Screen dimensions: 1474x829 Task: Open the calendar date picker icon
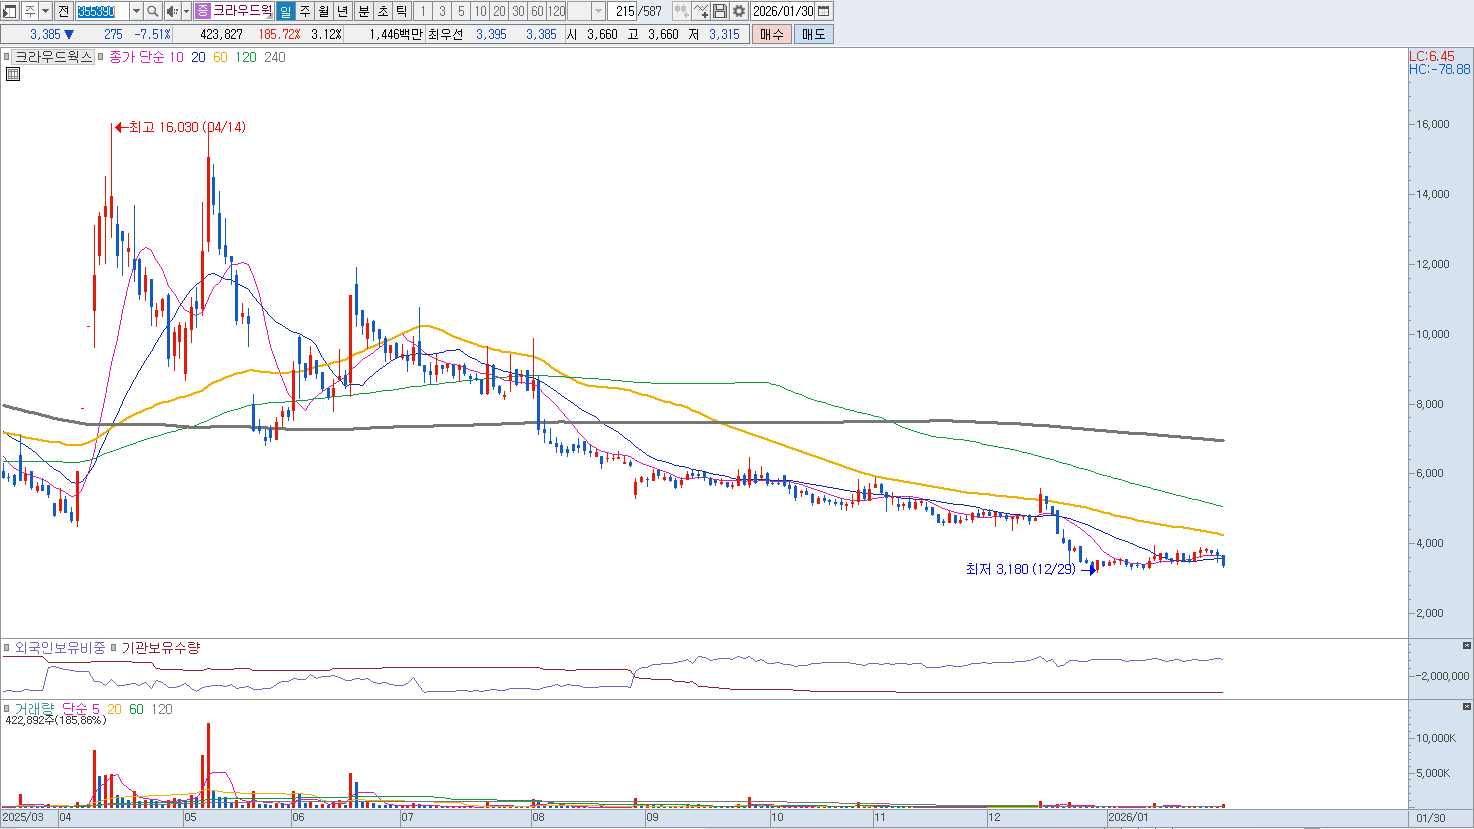(x=824, y=11)
